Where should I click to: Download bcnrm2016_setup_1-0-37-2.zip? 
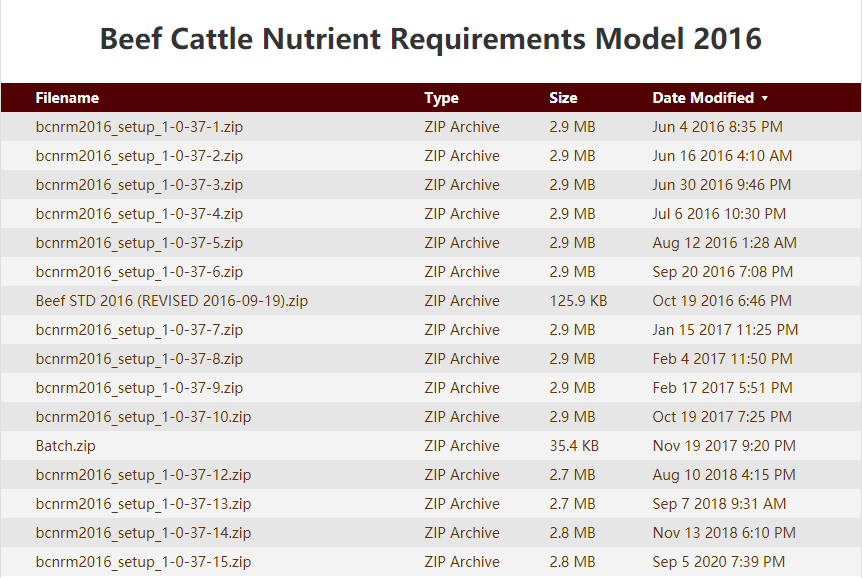click(x=139, y=156)
